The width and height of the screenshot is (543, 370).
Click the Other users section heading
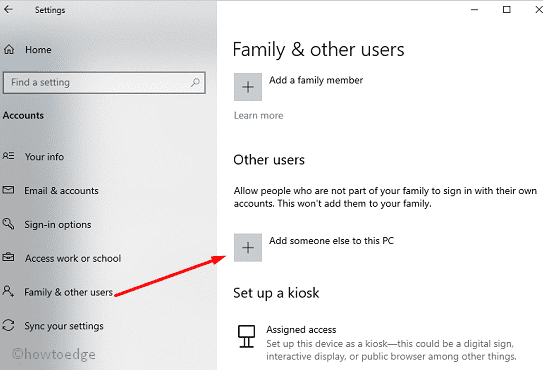269,160
